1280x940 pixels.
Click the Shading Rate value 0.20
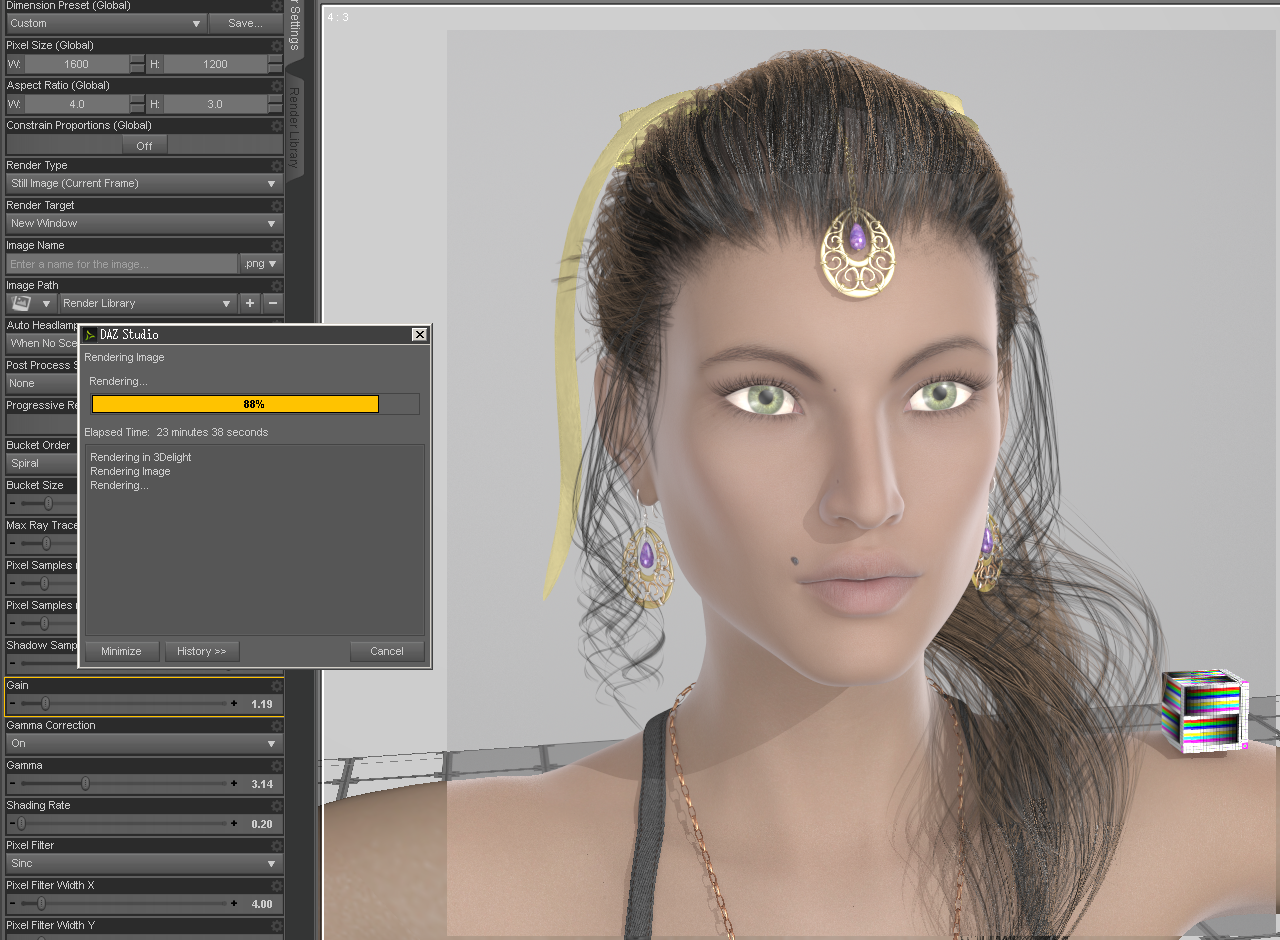[262, 824]
